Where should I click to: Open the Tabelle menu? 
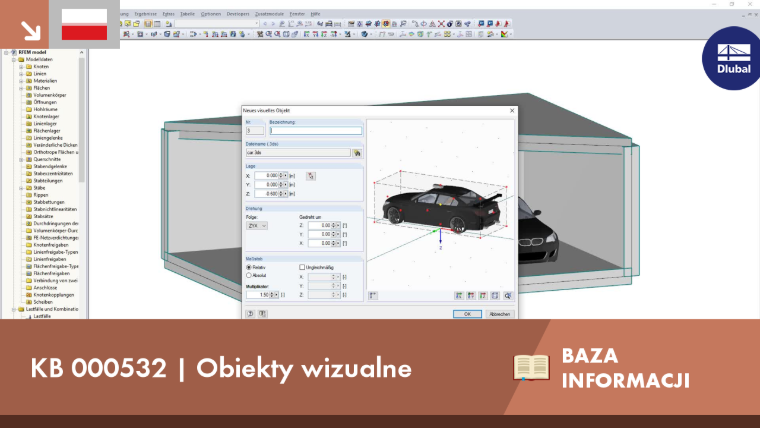(x=187, y=14)
